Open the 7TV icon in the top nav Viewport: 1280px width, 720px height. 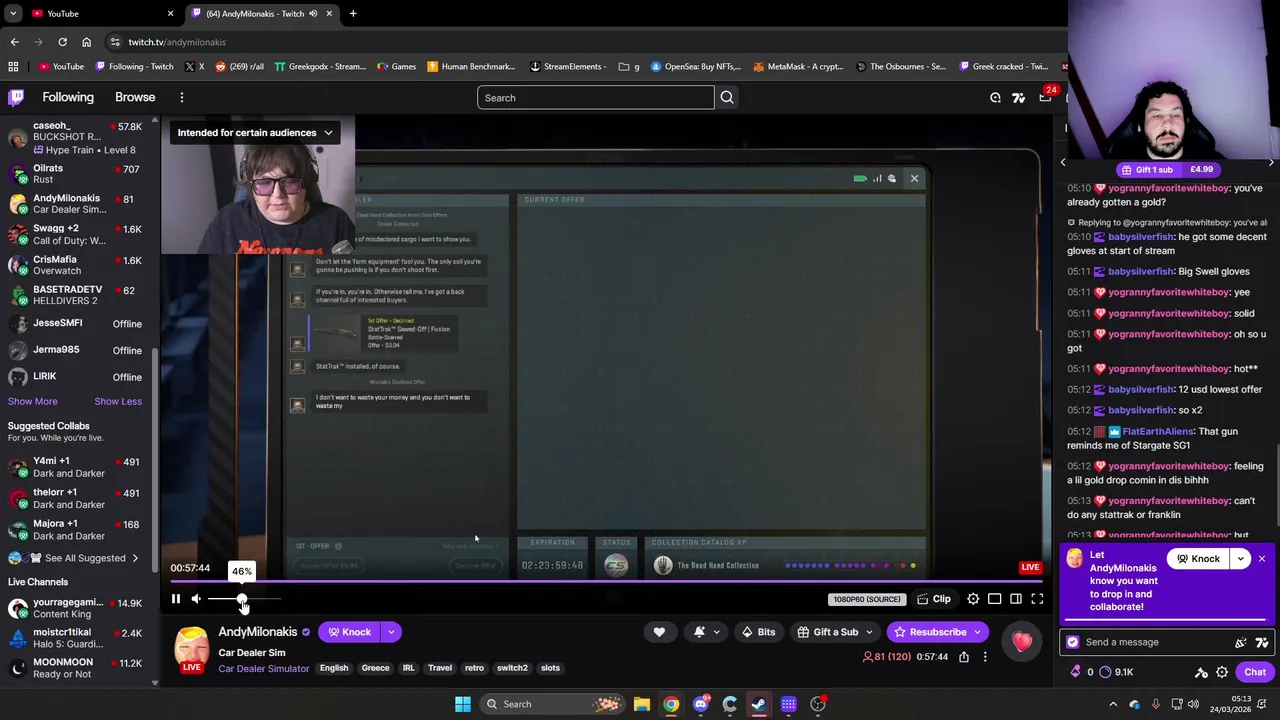(x=1018, y=98)
